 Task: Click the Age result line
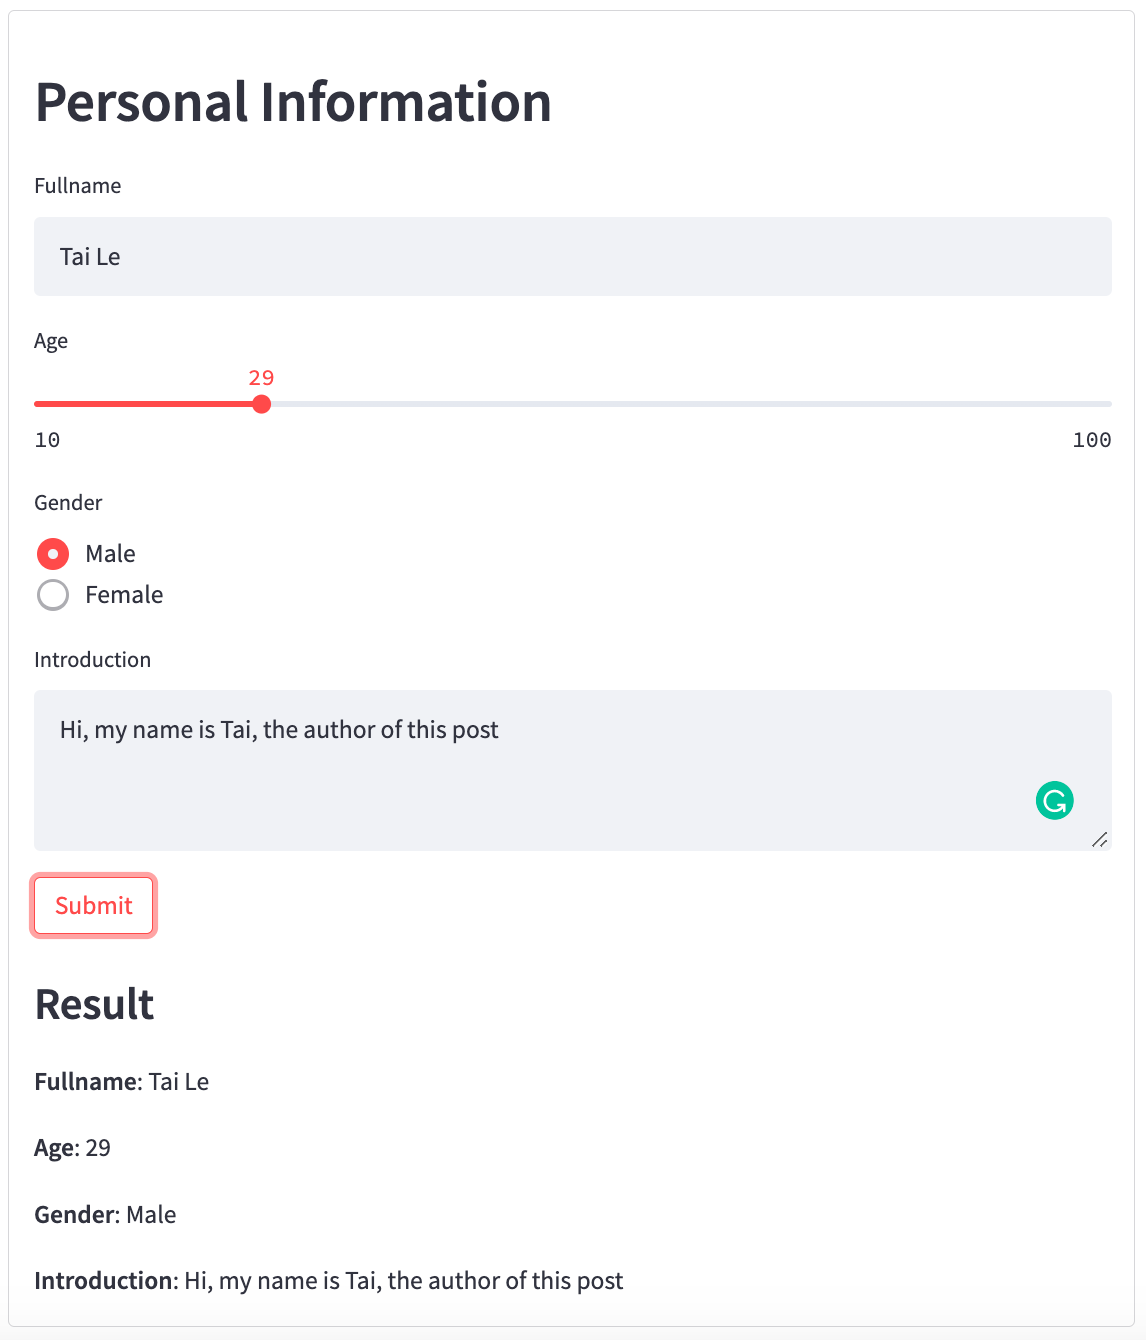[72, 1148]
